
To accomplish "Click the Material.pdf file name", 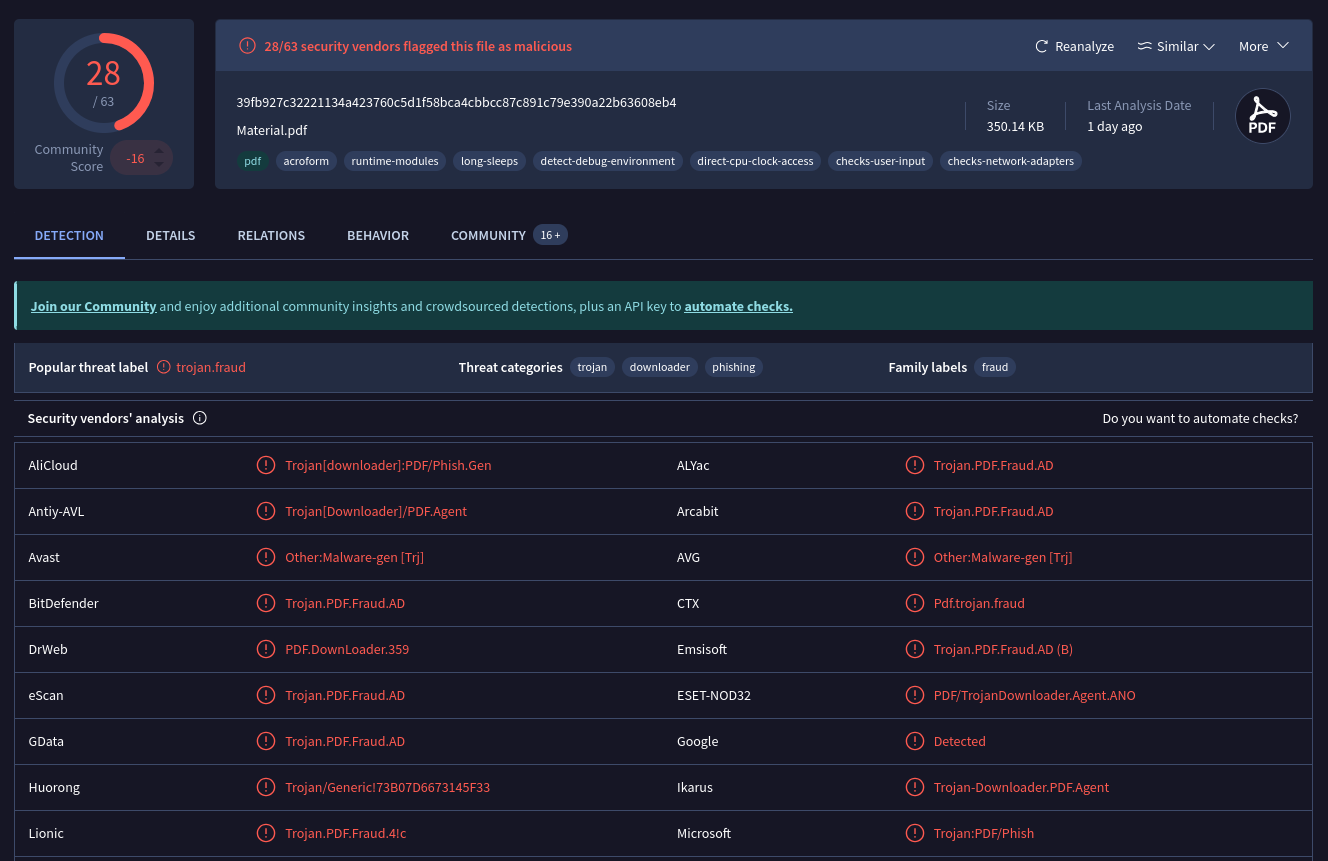I will (272, 130).
